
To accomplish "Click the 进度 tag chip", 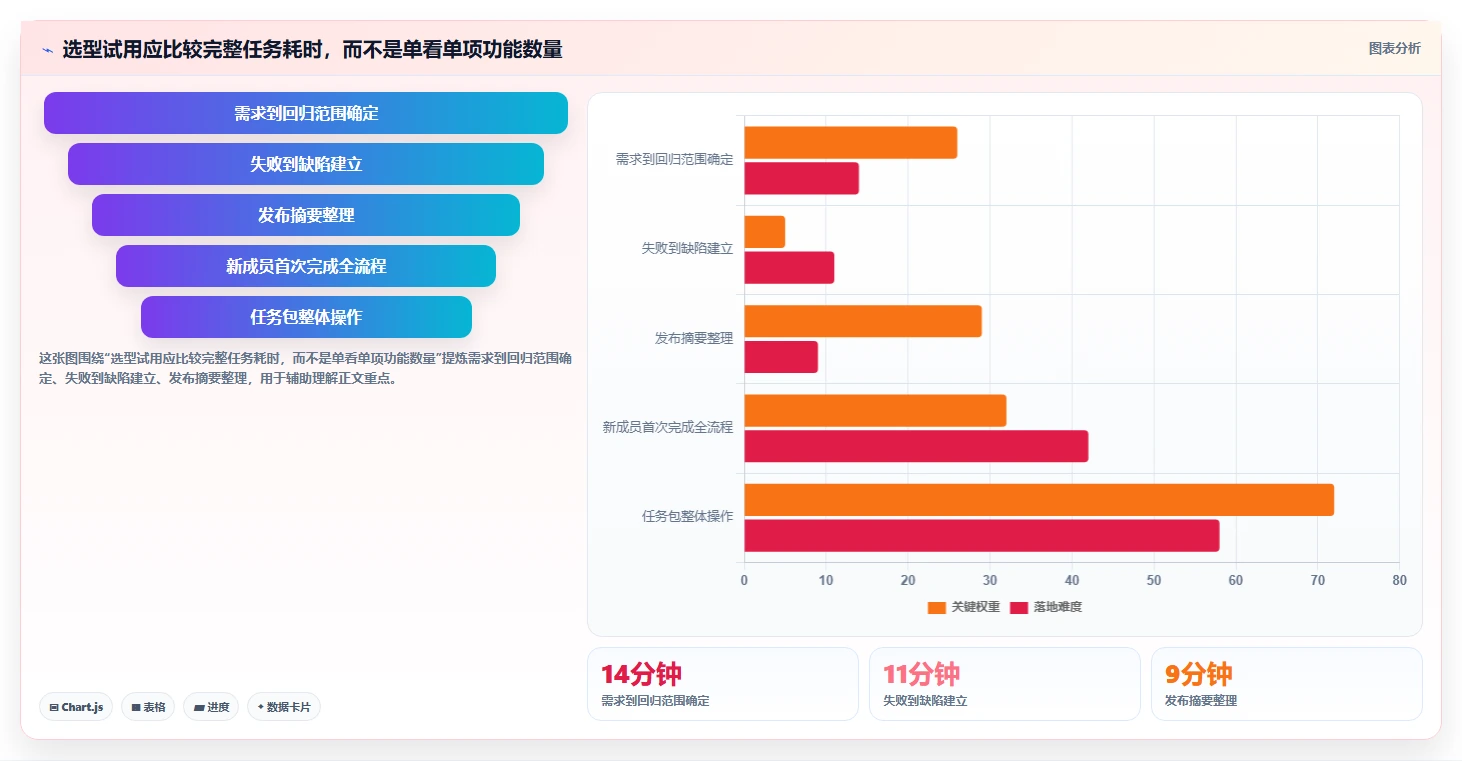I will pyautogui.click(x=211, y=707).
